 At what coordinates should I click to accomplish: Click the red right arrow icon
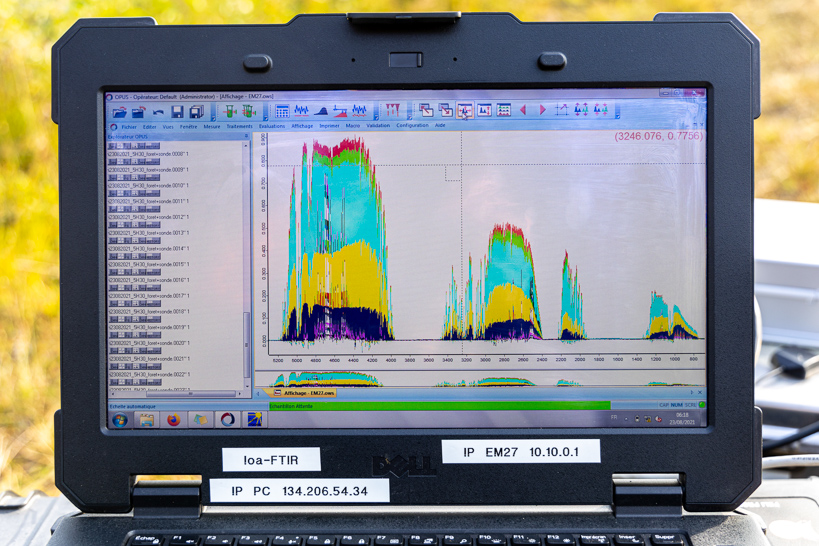pyautogui.click(x=542, y=110)
